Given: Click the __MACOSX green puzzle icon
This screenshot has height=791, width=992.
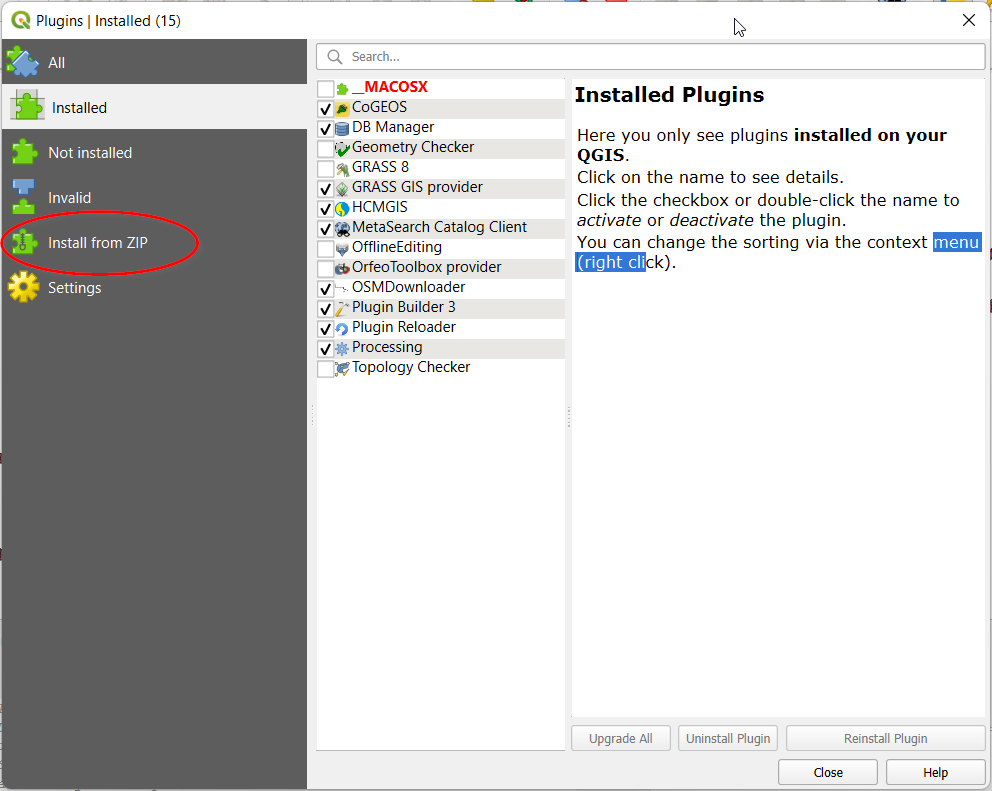Looking at the screenshot, I should (342, 89).
